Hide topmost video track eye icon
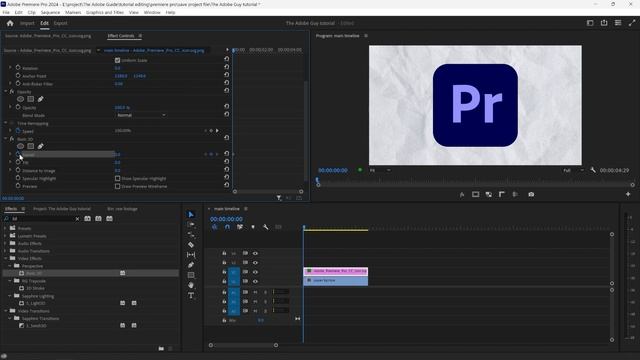The width and height of the screenshot is (640, 360). pos(256,253)
